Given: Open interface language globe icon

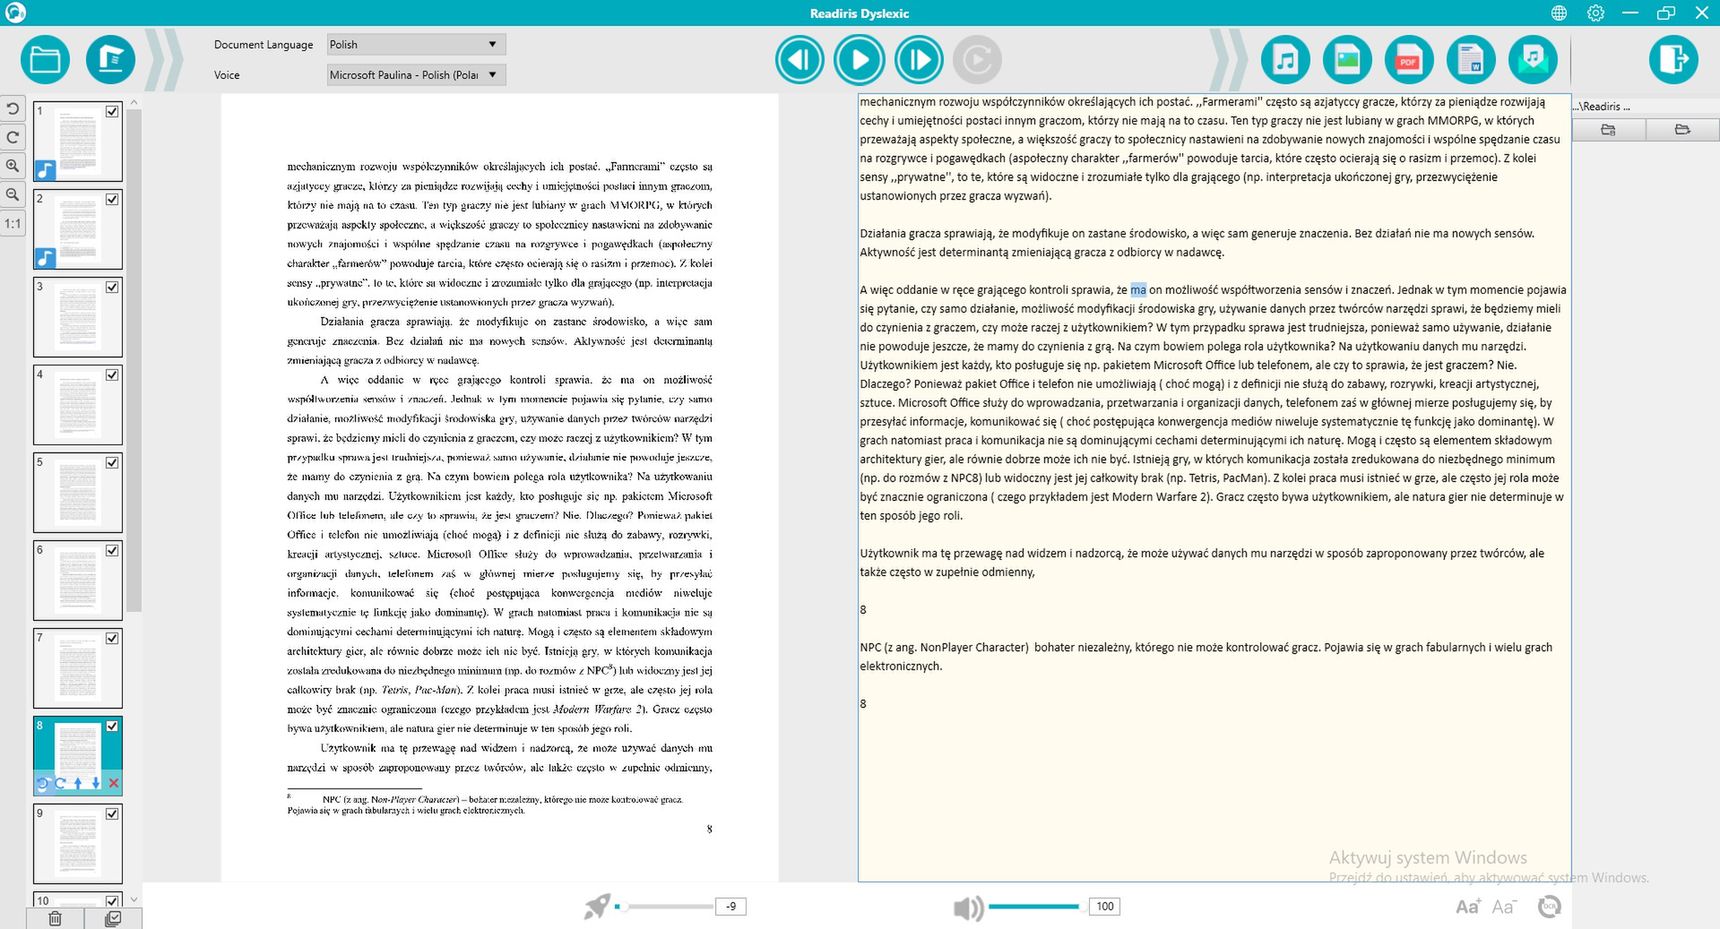Looking at the screenshot, I should (x=1559, y=13).
